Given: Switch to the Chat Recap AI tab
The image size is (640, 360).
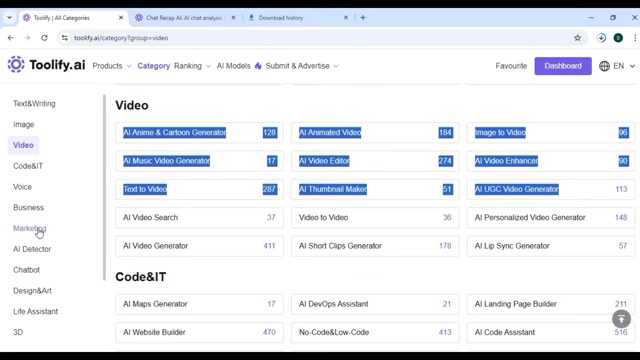Looking at the screenshot, I should coord(184,18).
